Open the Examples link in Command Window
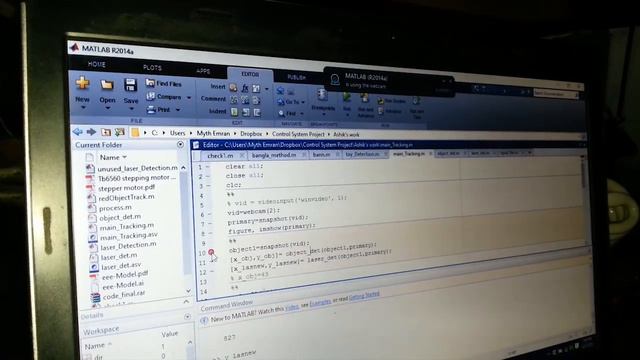 320,303
